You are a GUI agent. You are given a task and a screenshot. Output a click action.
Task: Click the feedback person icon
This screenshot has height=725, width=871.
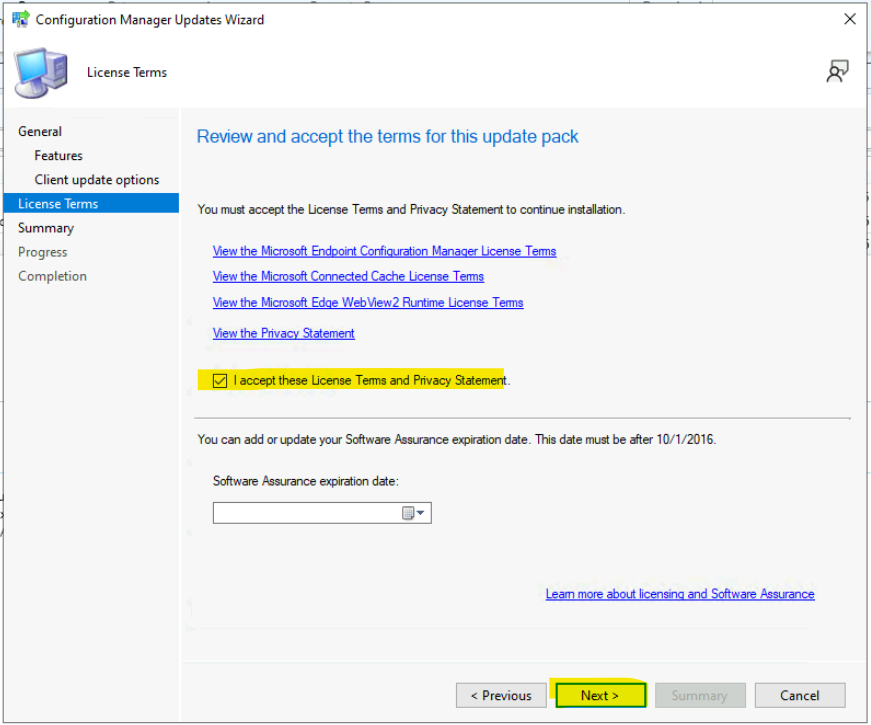[837, 72]
